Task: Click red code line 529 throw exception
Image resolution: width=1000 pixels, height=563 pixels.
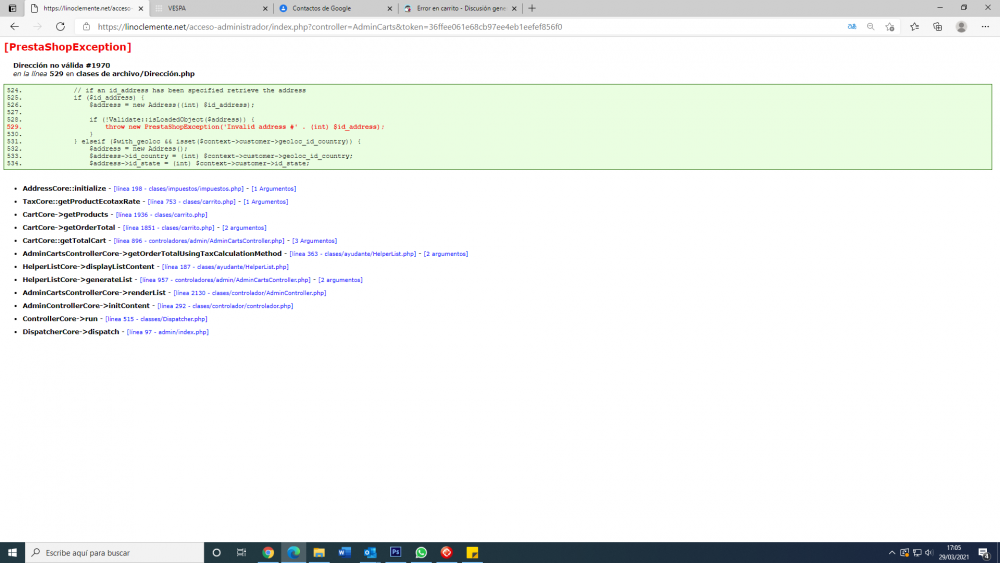Action: coord(245,127)
